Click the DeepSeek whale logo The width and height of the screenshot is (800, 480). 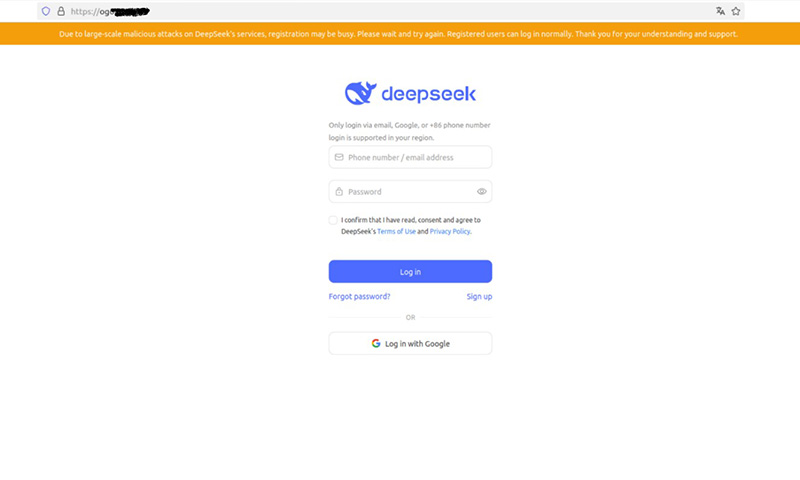pyautogui.click(x=360, y=93)
